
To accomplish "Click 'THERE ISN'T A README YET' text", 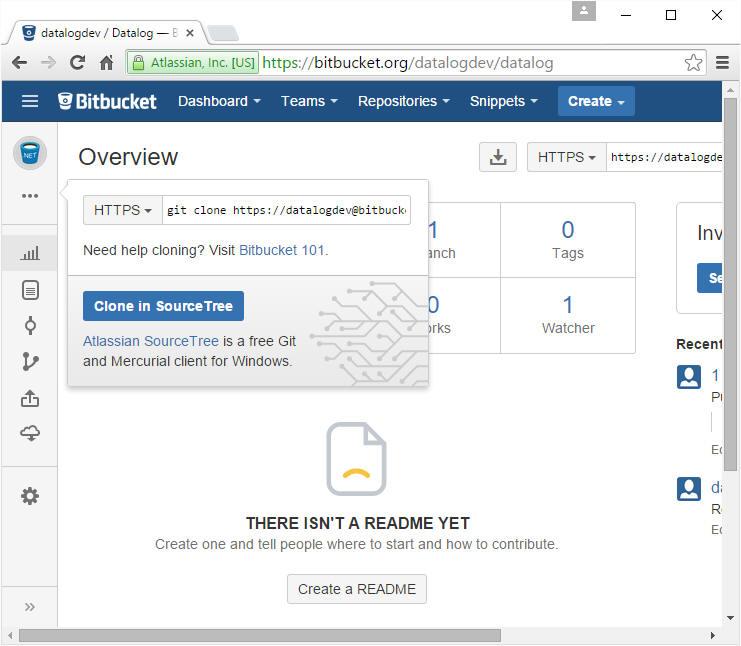I will tap(358, 523).
